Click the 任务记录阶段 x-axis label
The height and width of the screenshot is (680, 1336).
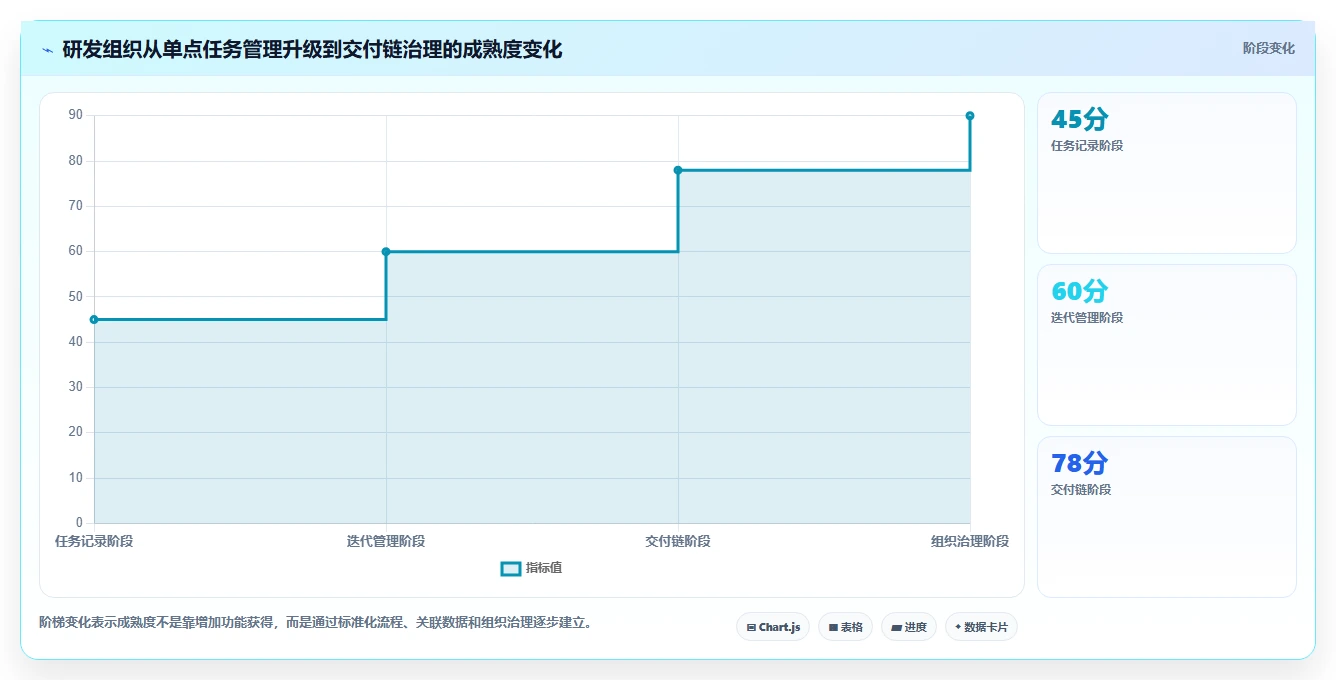(94, 541)
